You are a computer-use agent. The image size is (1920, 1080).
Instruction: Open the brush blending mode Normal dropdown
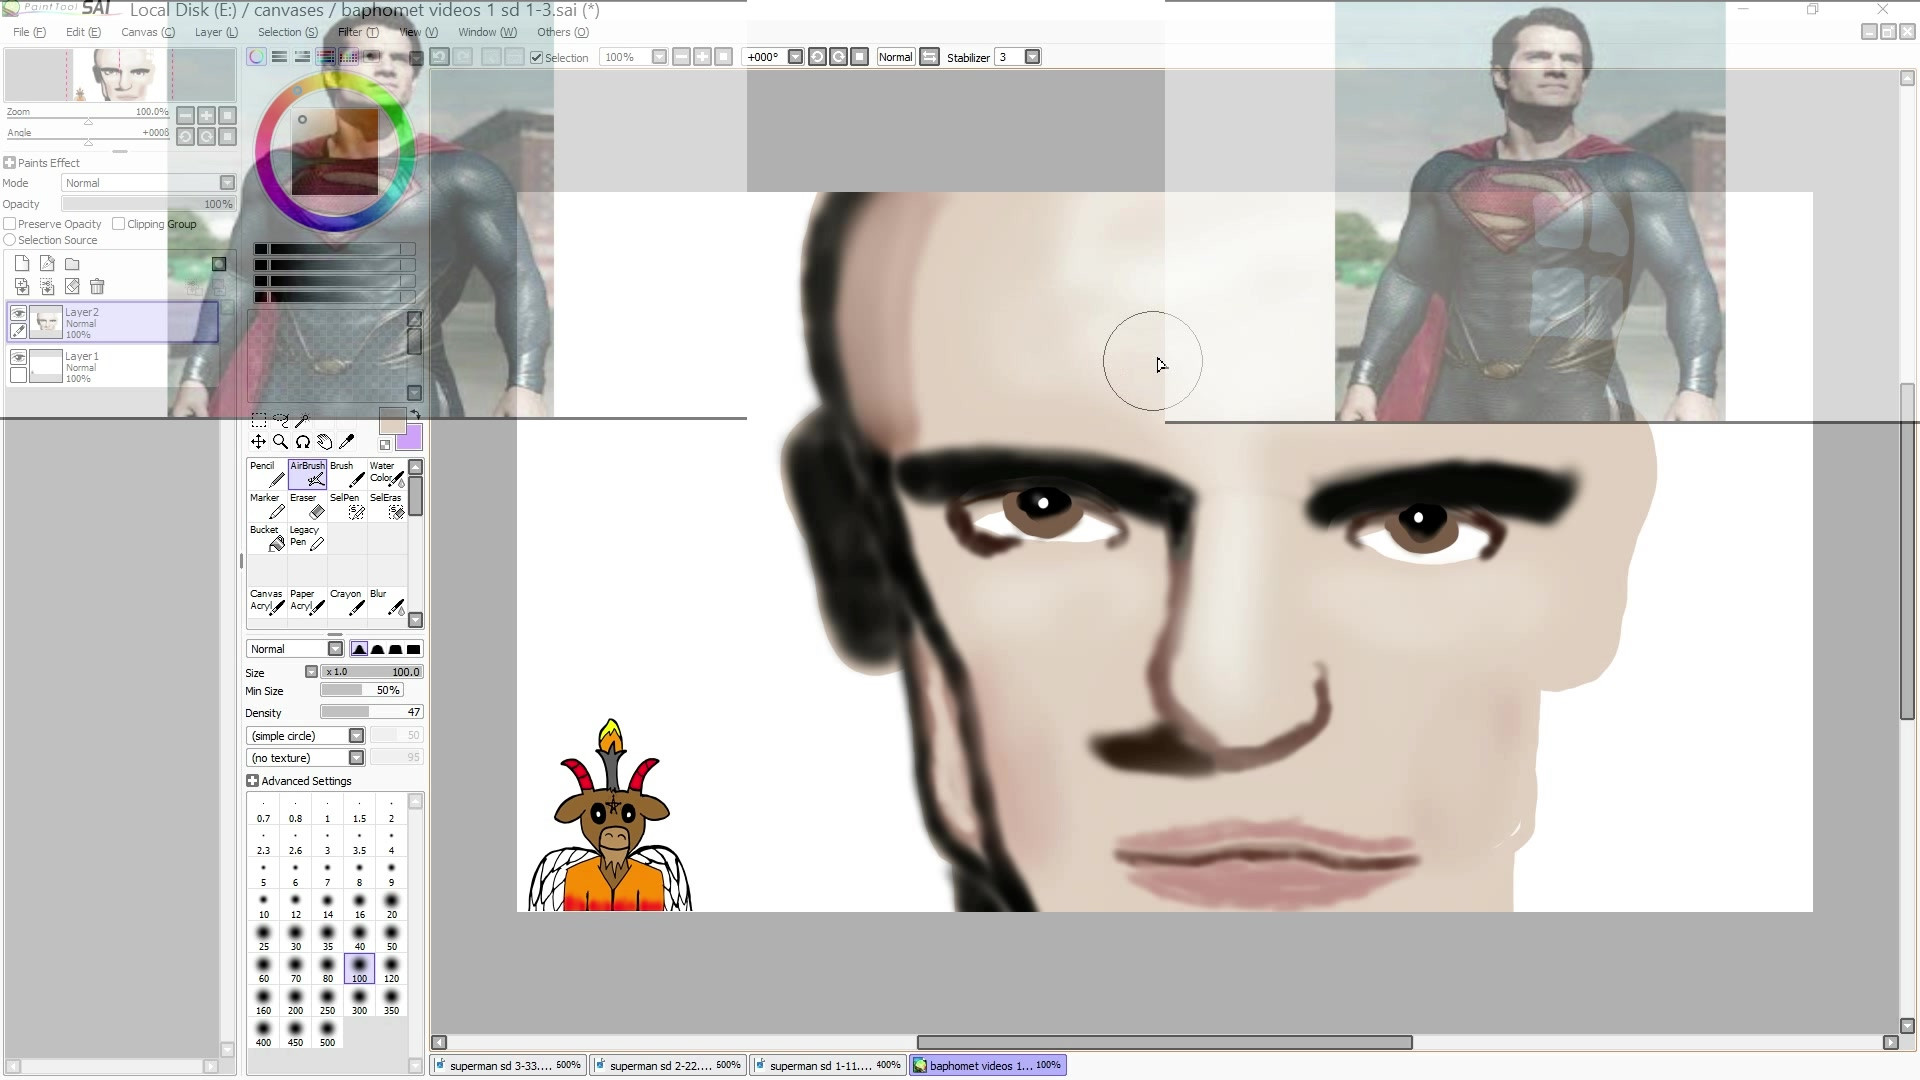pos(295,649)
